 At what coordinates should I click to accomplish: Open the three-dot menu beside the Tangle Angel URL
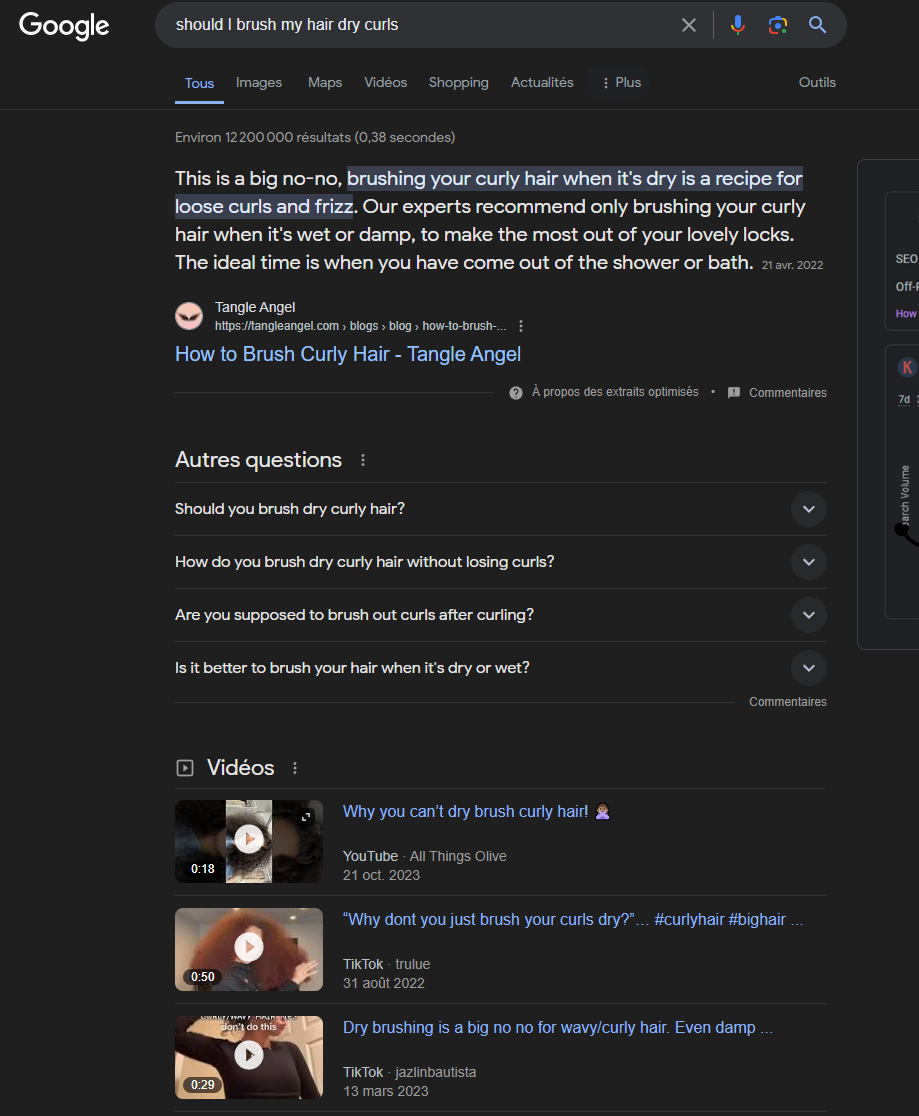coord(521,326)
